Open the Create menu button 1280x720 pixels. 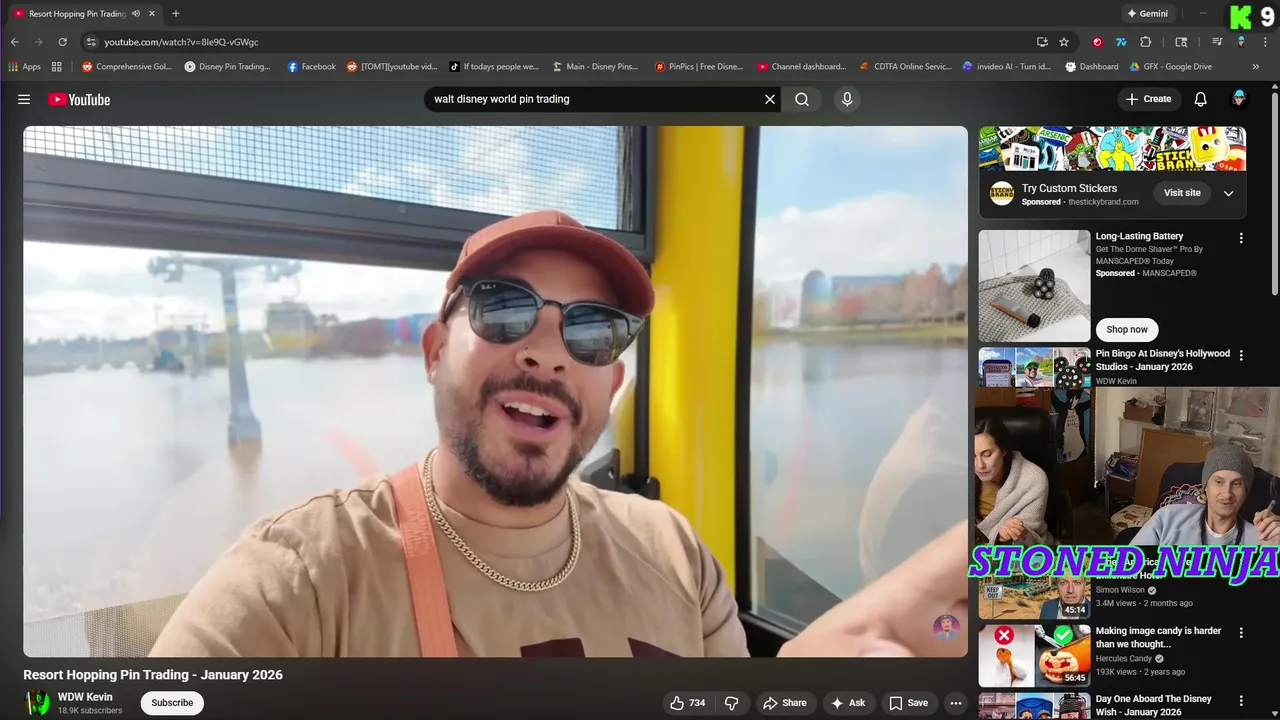pyautogui.click(x=1148, y=99)
